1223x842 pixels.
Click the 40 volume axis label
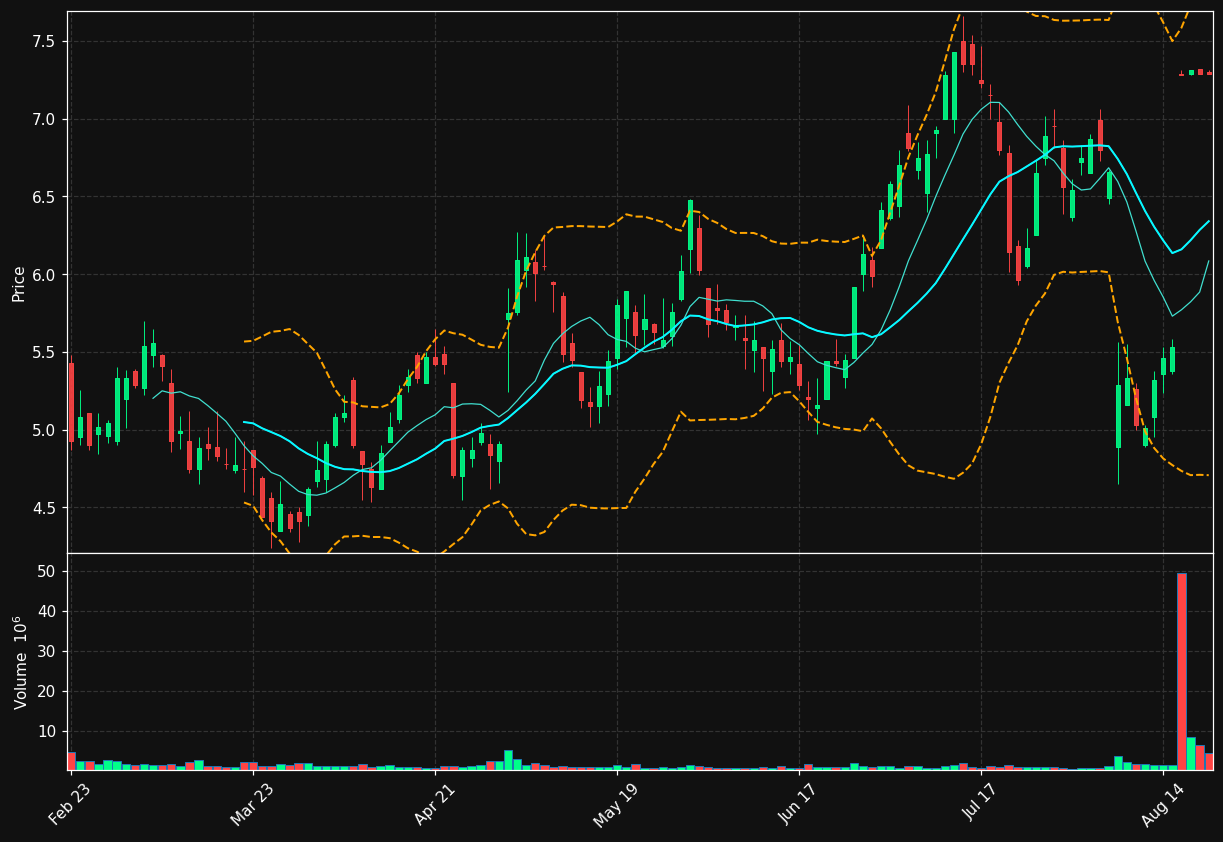click(x=46, y=612)
